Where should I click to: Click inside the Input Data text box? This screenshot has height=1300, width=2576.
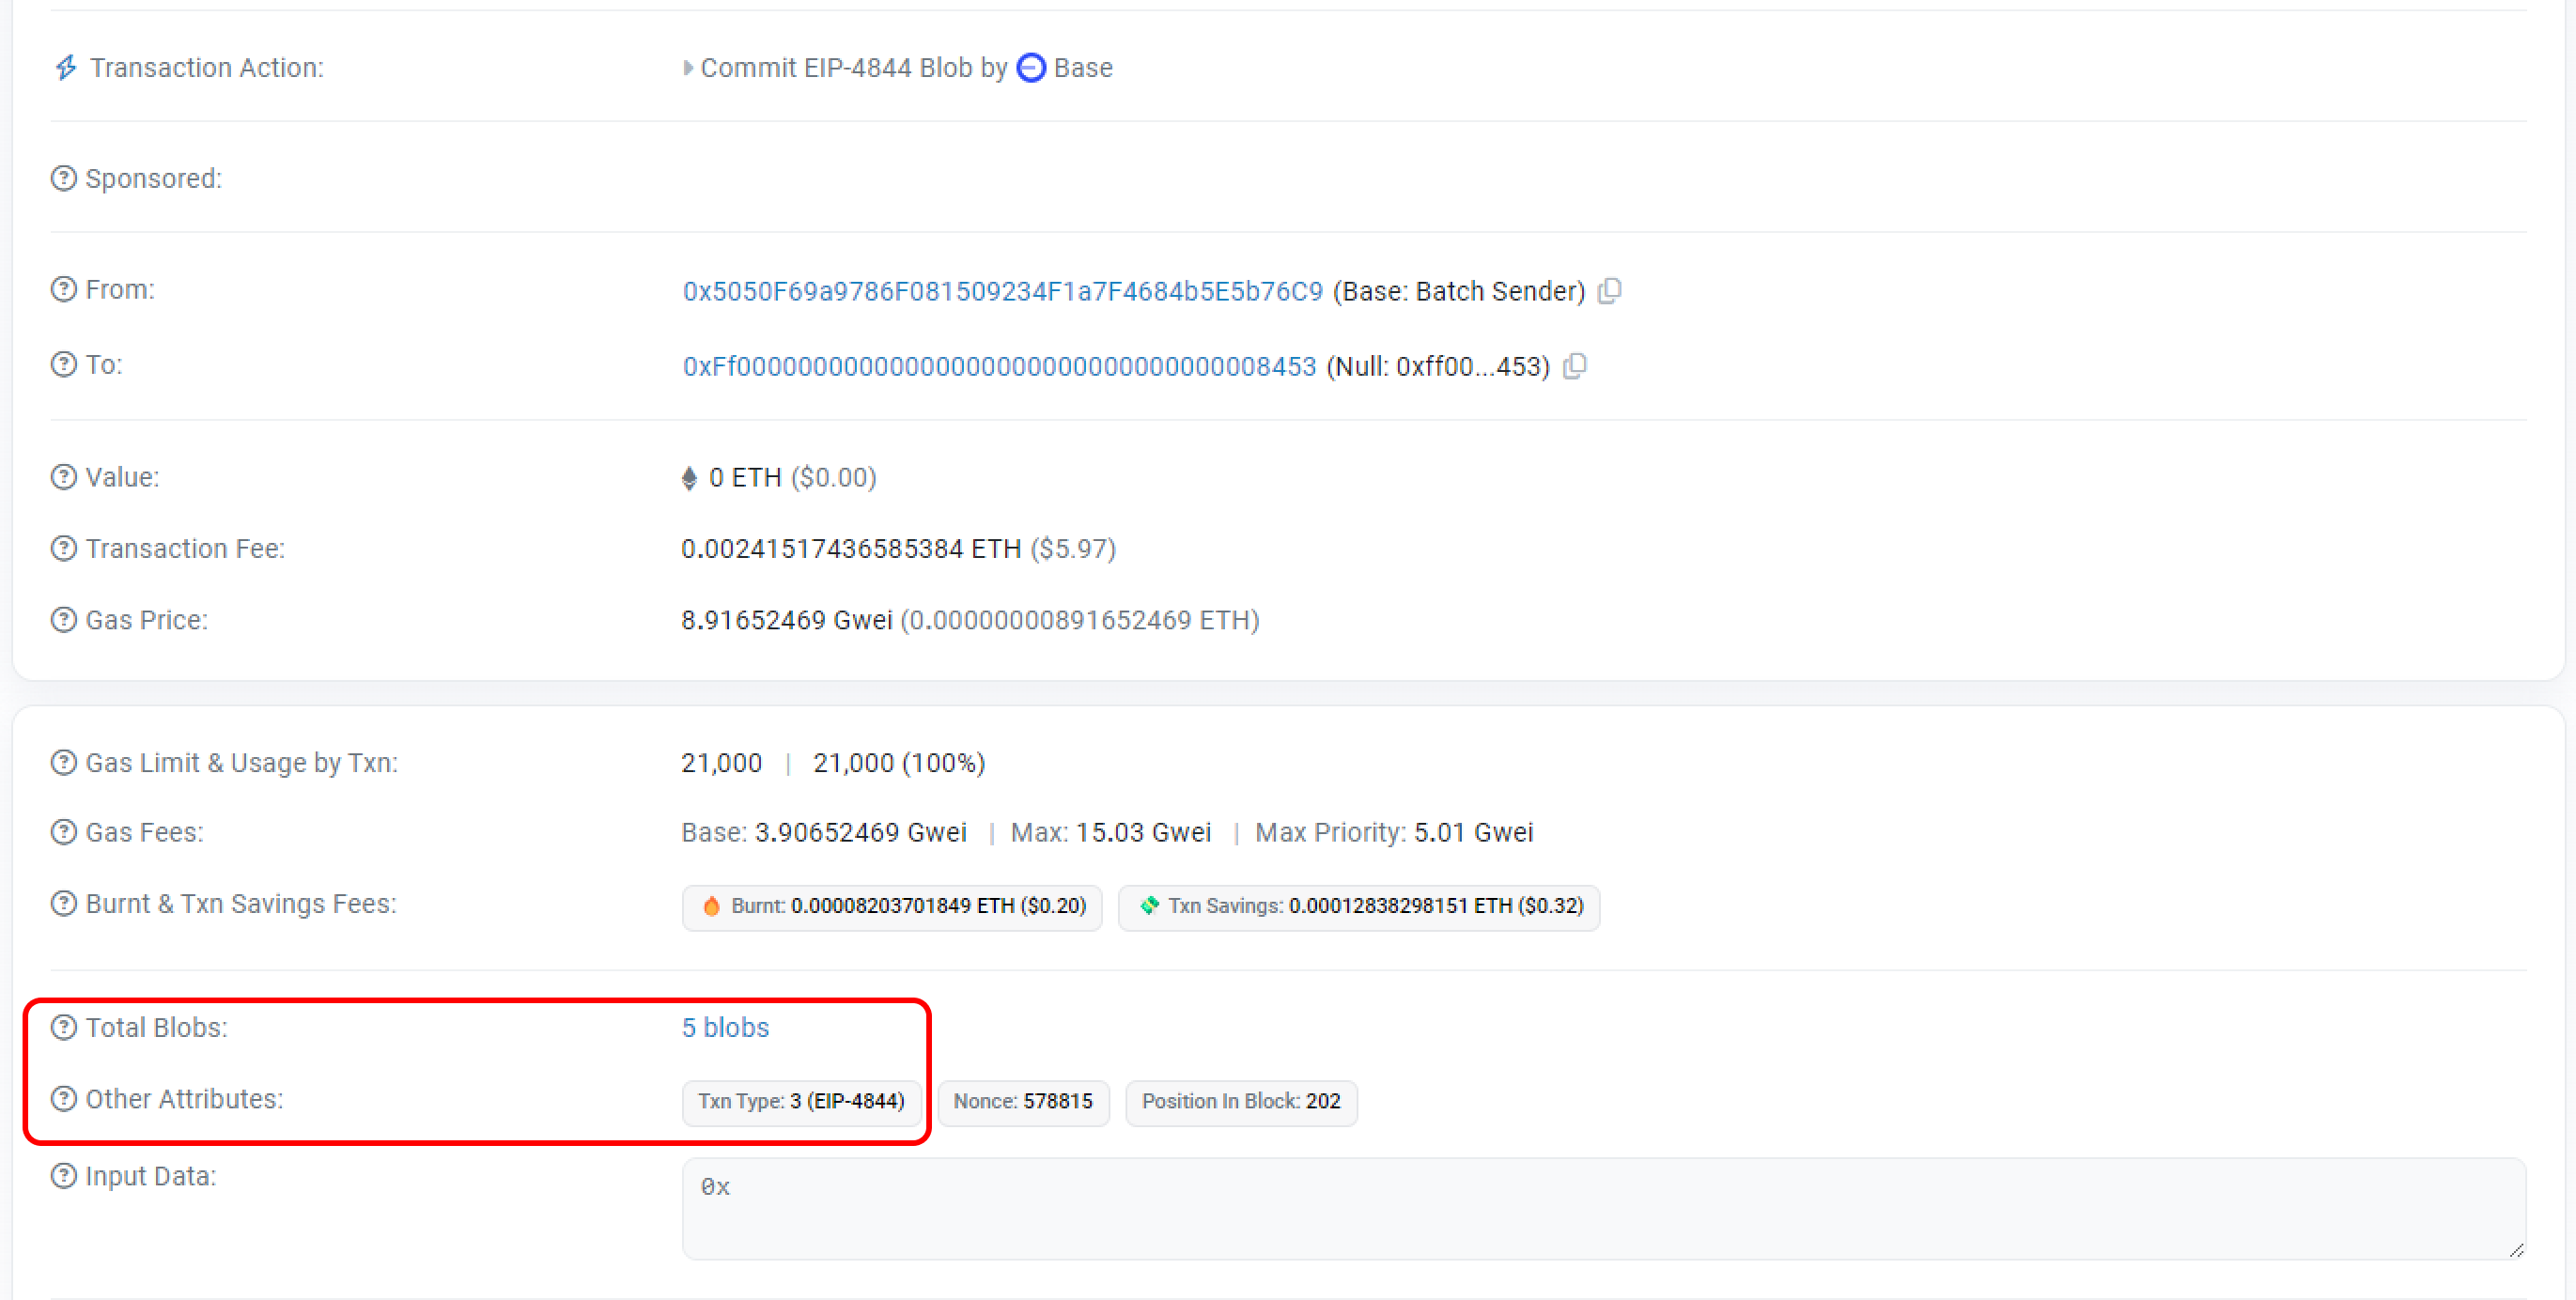pos(1600,1208)
